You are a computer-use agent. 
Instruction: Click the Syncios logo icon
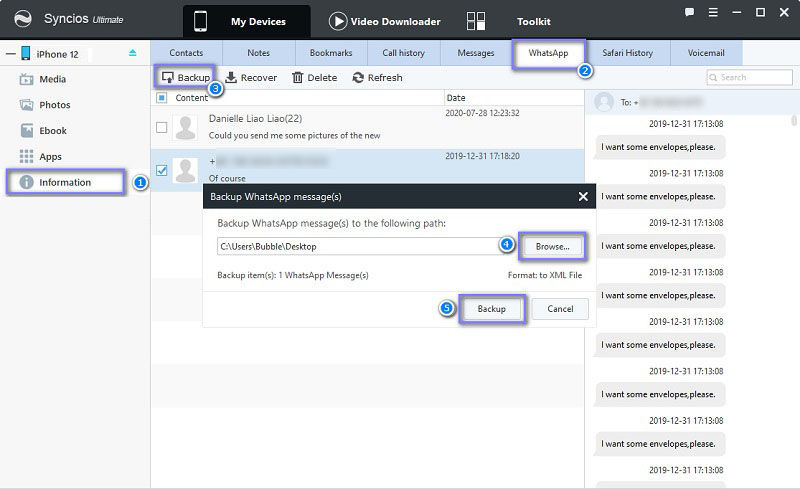(x=23, y=19)
